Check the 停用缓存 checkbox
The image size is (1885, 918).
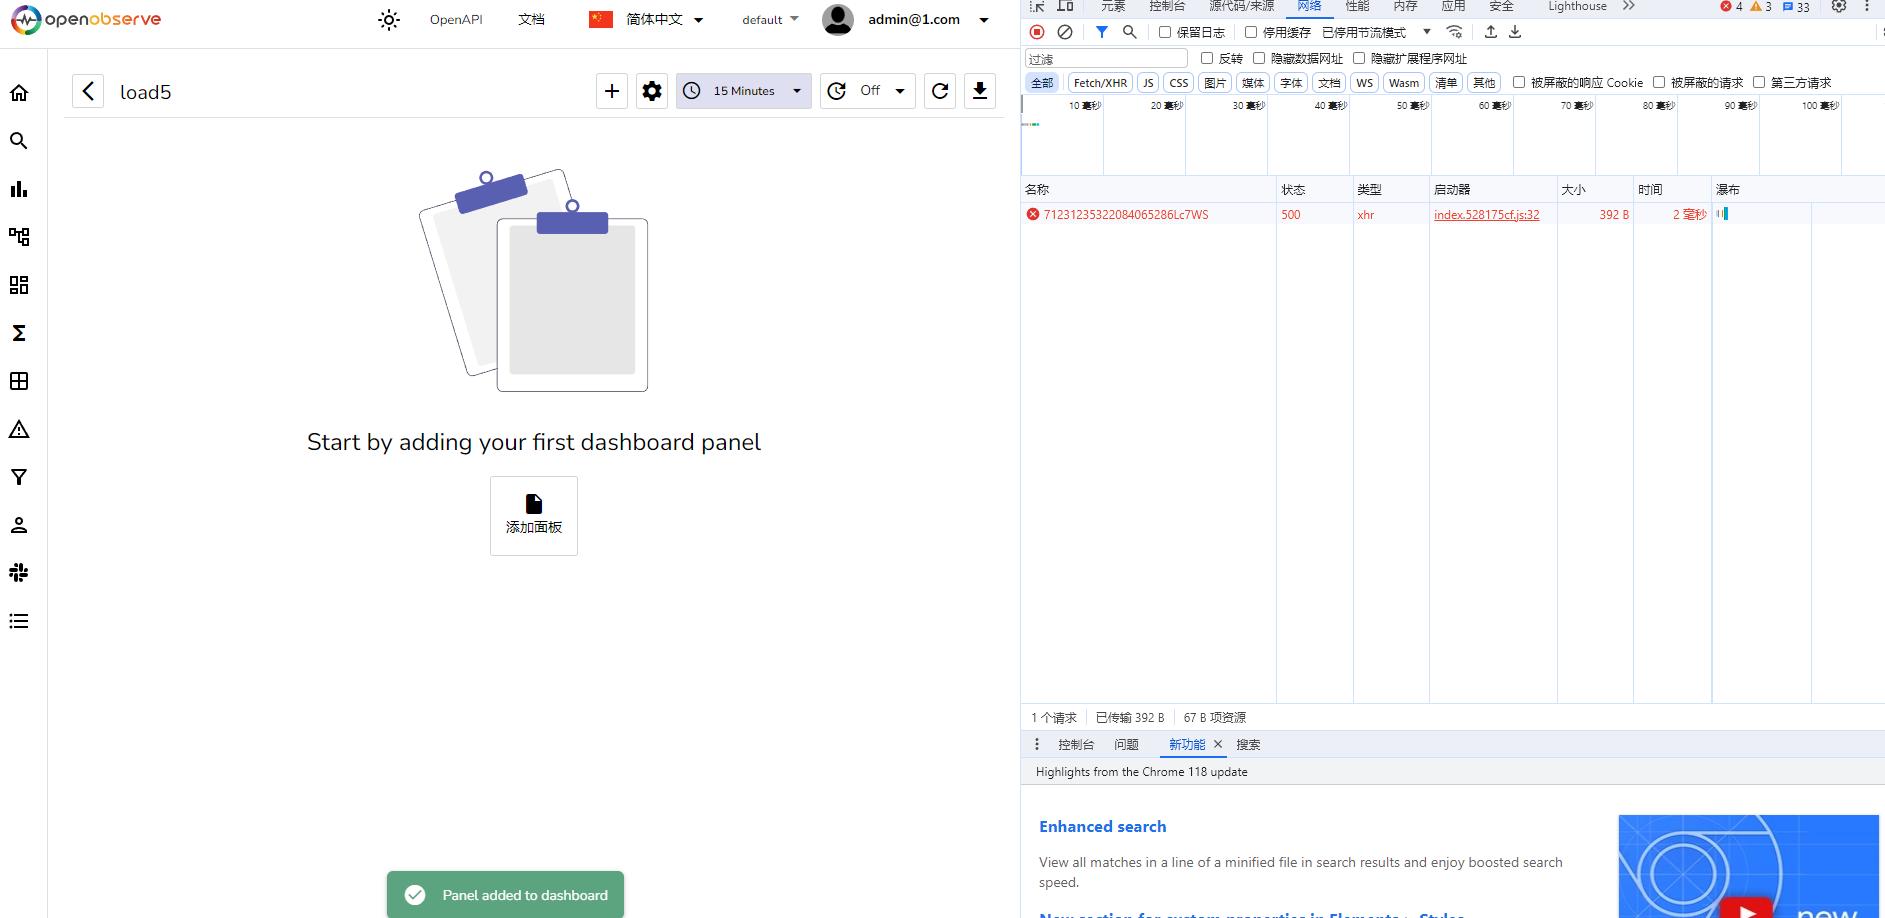click(1251, 31)
